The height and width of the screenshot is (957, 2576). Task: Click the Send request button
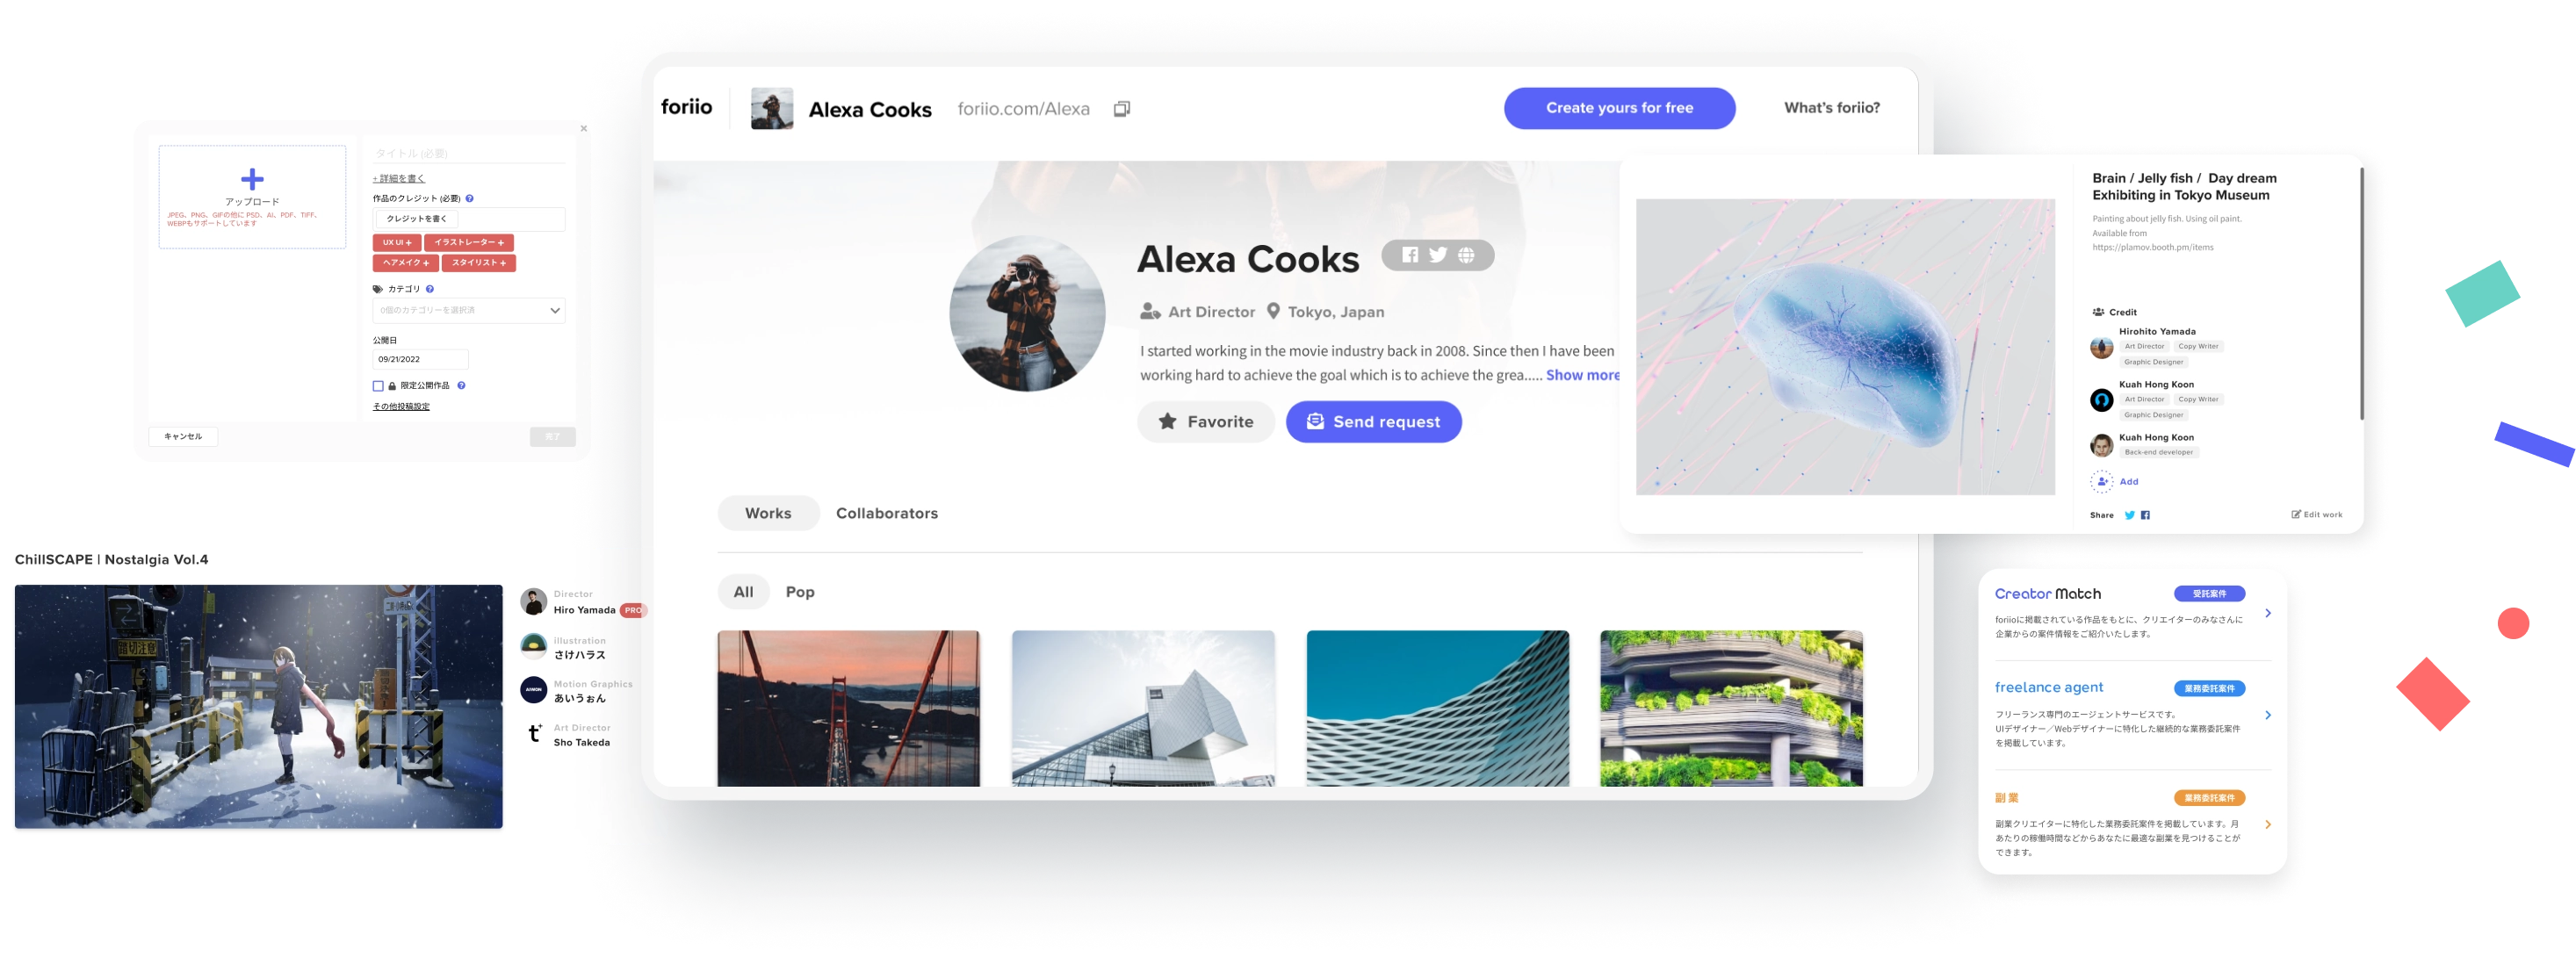[x=1374, y=422]
